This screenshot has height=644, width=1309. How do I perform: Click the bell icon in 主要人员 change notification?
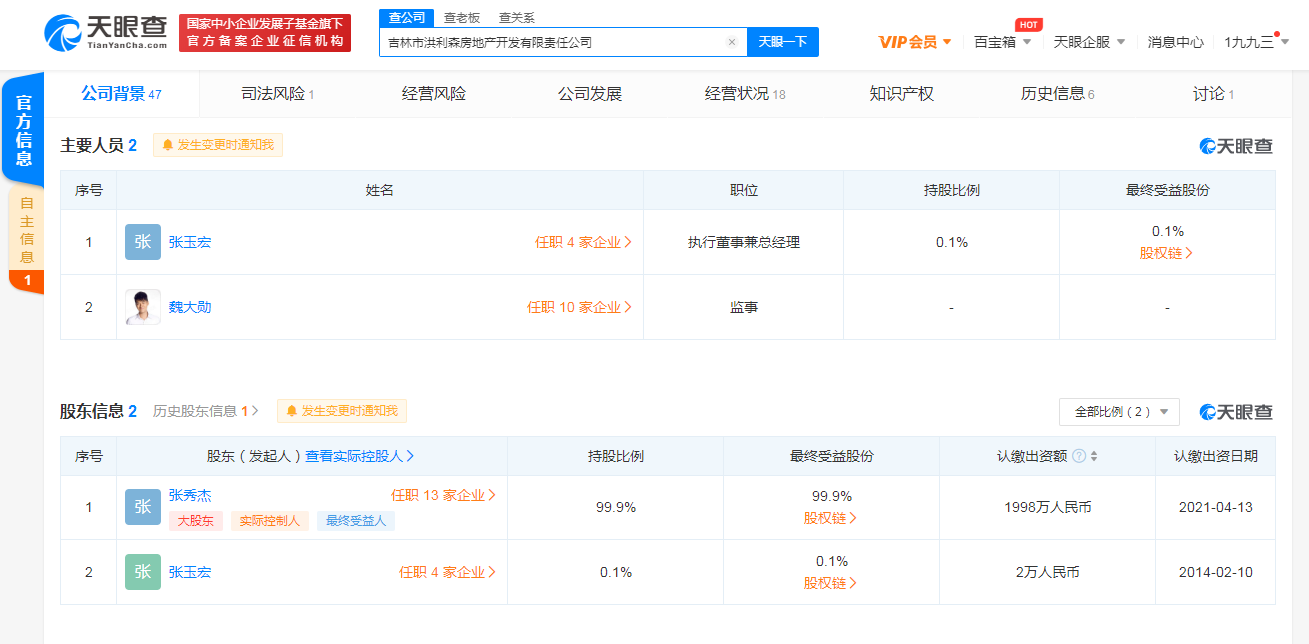(x=167, y=145)
